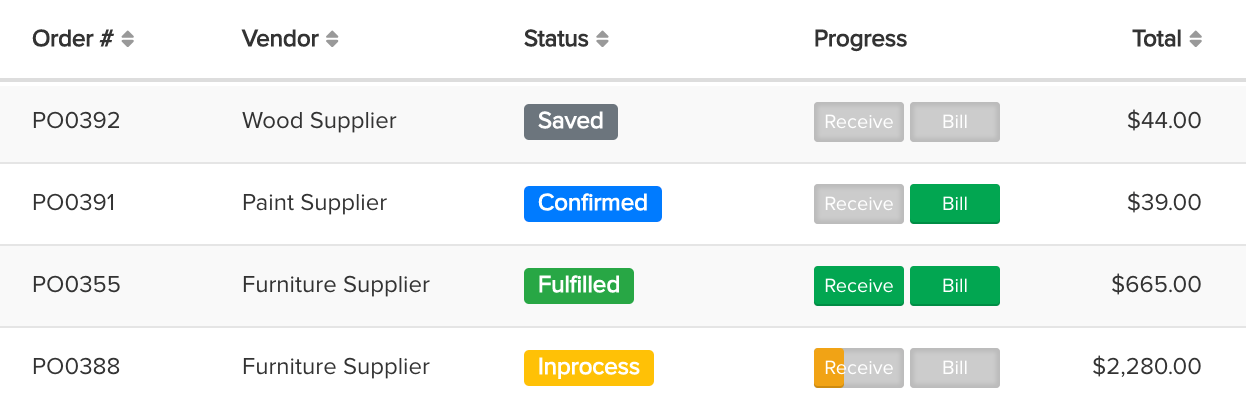The image size is (1246, 408).
Task: Select the Fulfilled status badge
Action: tap(578, 286)
